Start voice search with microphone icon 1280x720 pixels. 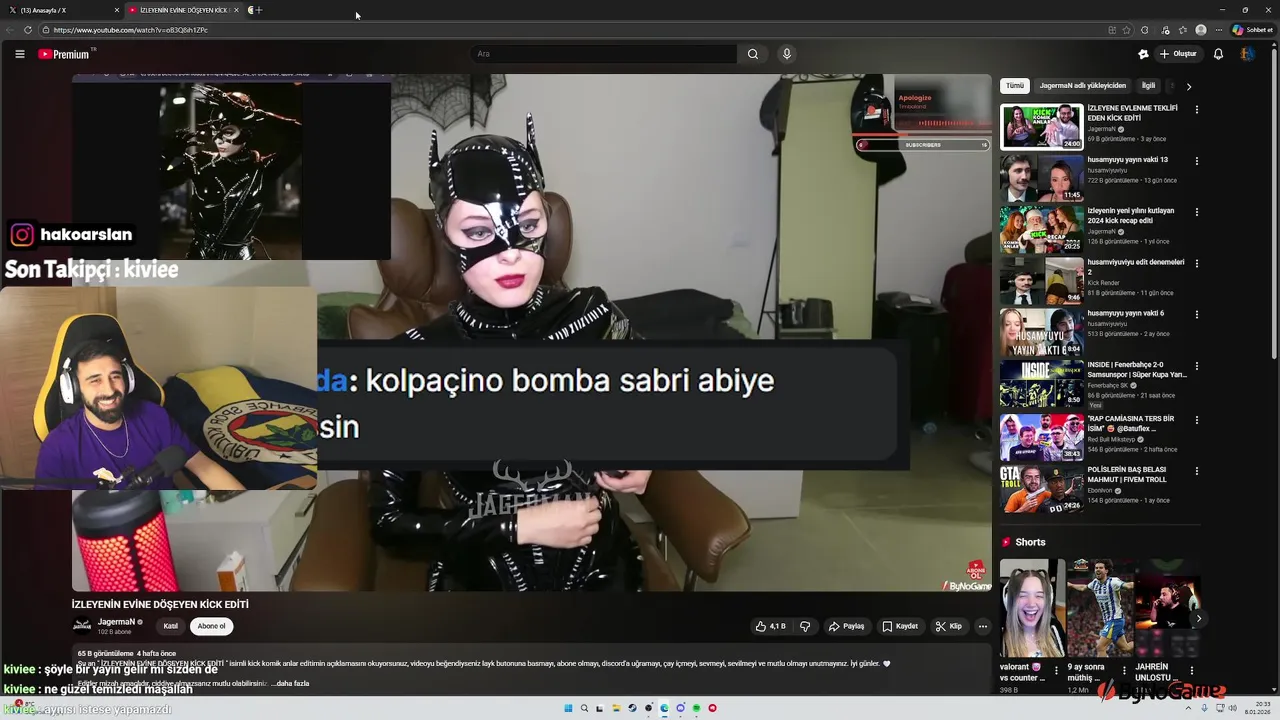(787, 54)
